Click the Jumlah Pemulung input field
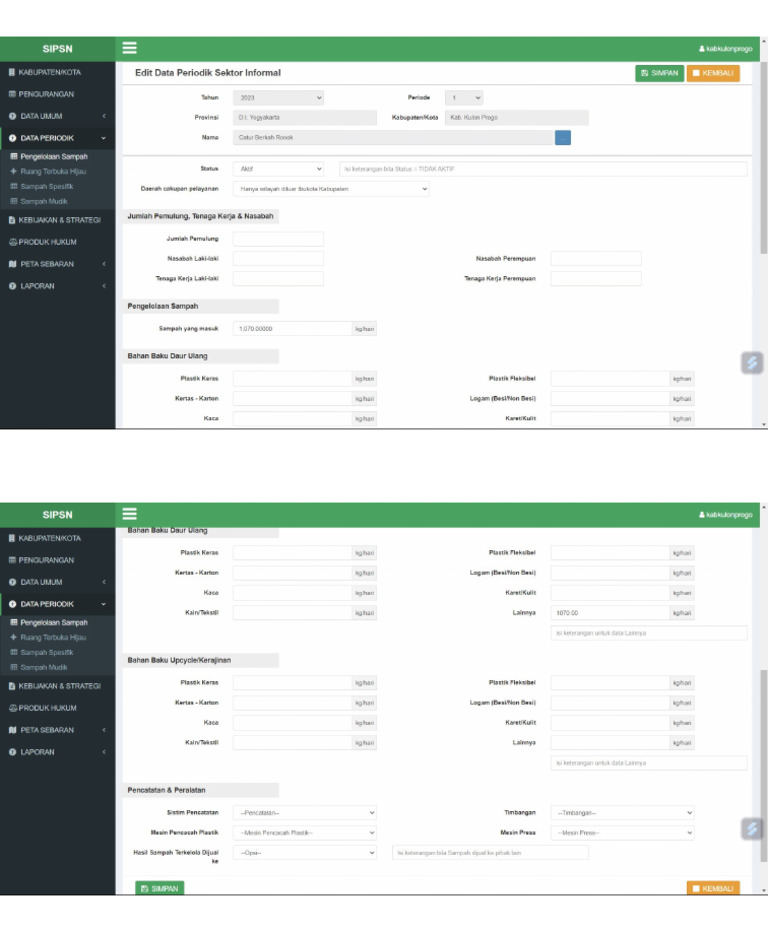This screenshot has width=768, height=932. [x=278, y=239]
